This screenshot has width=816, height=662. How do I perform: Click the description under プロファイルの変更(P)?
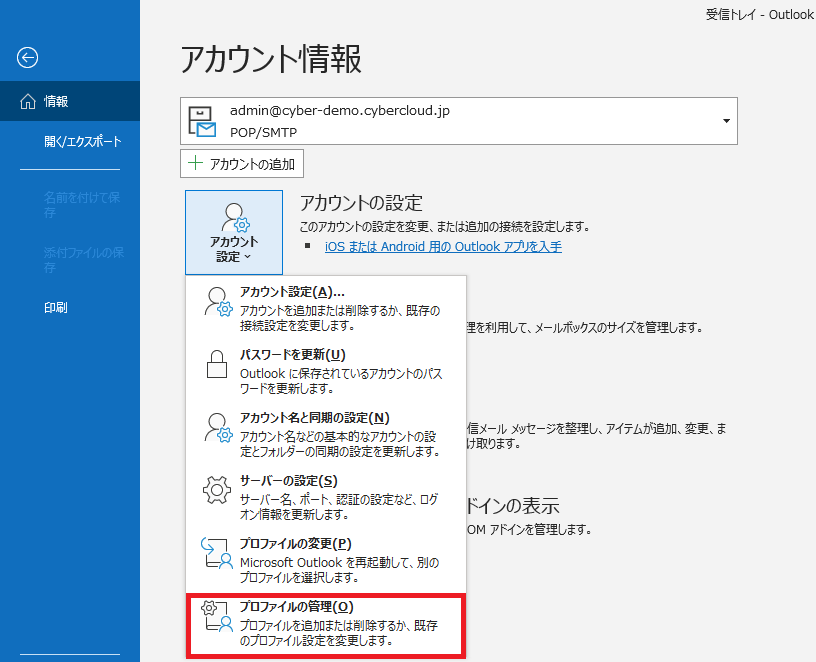[339, 570]
